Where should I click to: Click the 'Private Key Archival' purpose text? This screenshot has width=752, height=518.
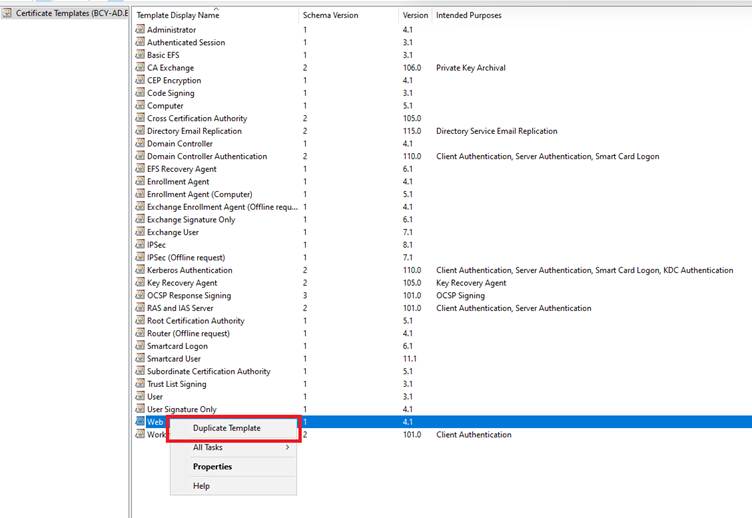(470, 68)
